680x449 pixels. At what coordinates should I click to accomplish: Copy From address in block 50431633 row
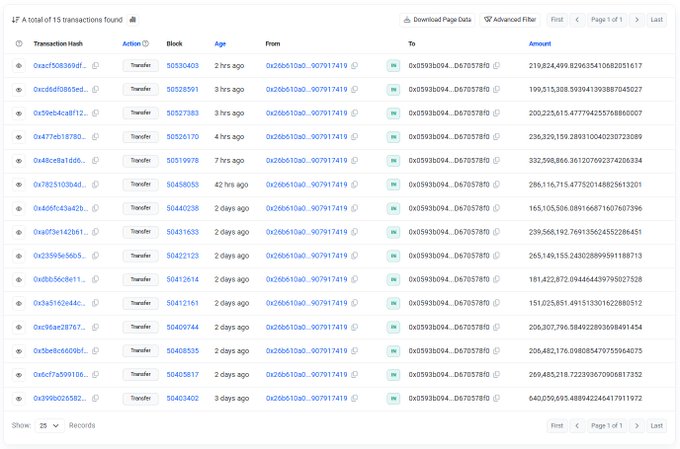pyautogui.click(x=355, y=232)
